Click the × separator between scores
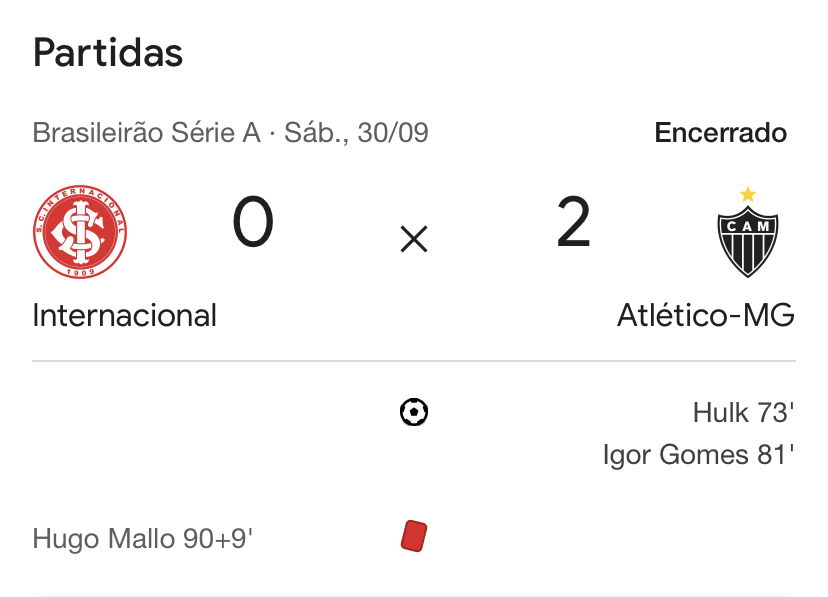The image size is (828, 597). [x=414, y=239]
